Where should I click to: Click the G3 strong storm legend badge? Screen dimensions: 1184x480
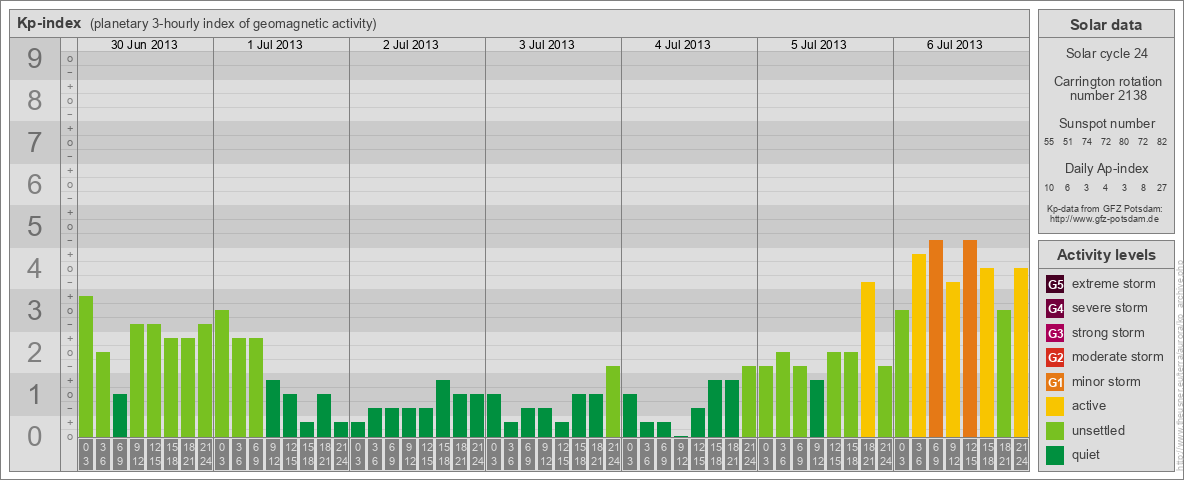1055,333
